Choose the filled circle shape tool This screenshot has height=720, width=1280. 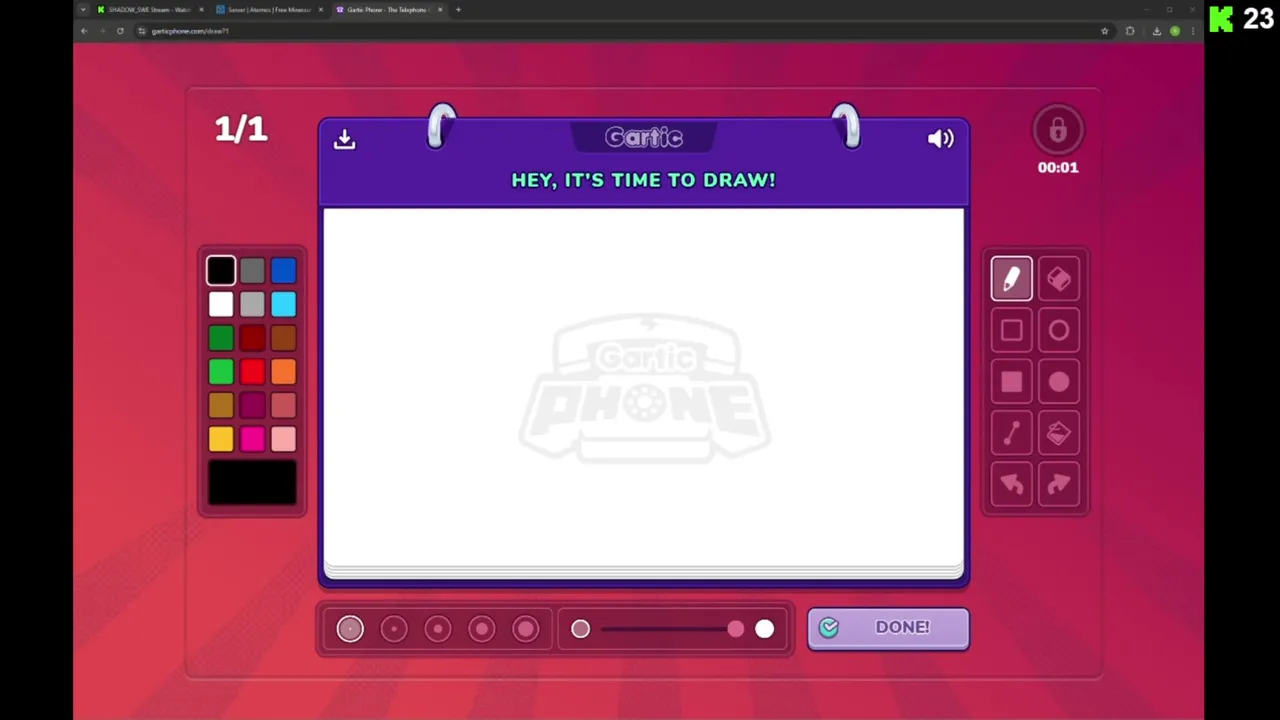click(x=1059, y=382)
